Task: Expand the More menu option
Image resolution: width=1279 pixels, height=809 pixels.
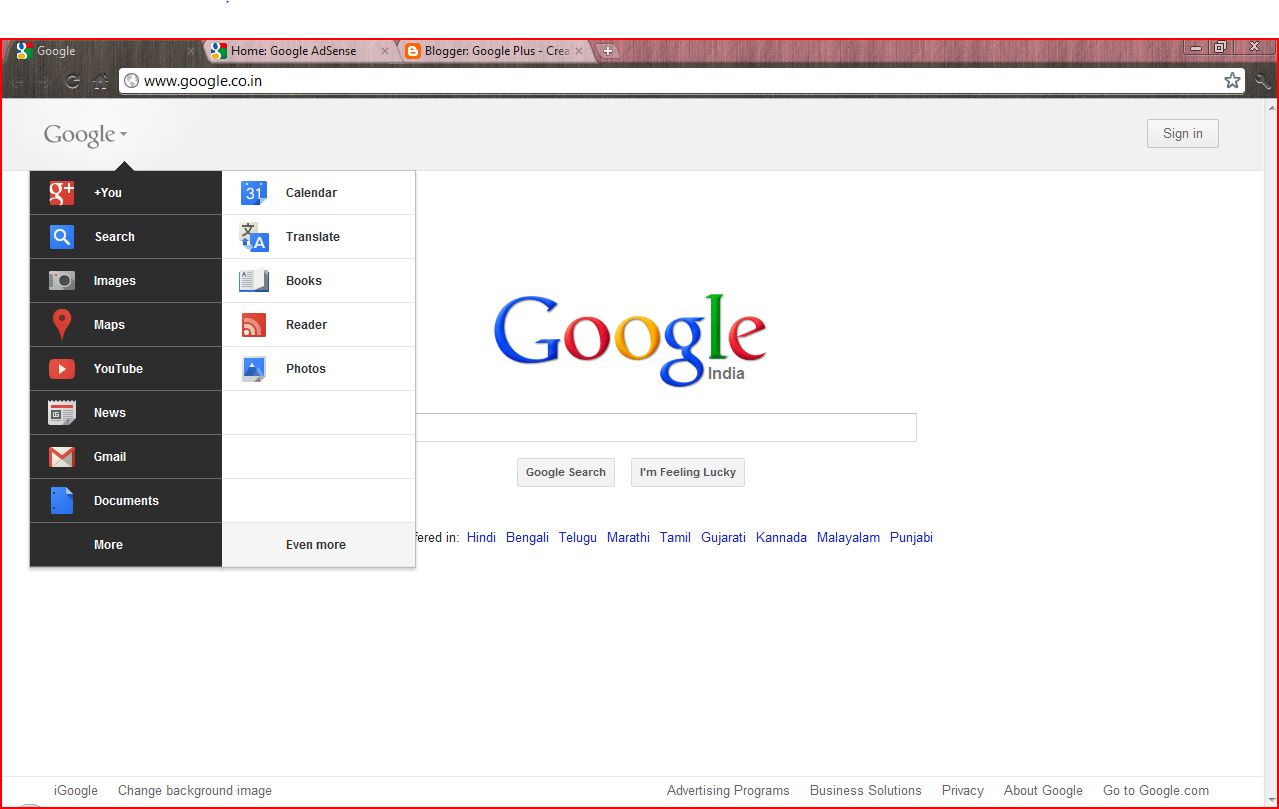Action: click(107, 544)
